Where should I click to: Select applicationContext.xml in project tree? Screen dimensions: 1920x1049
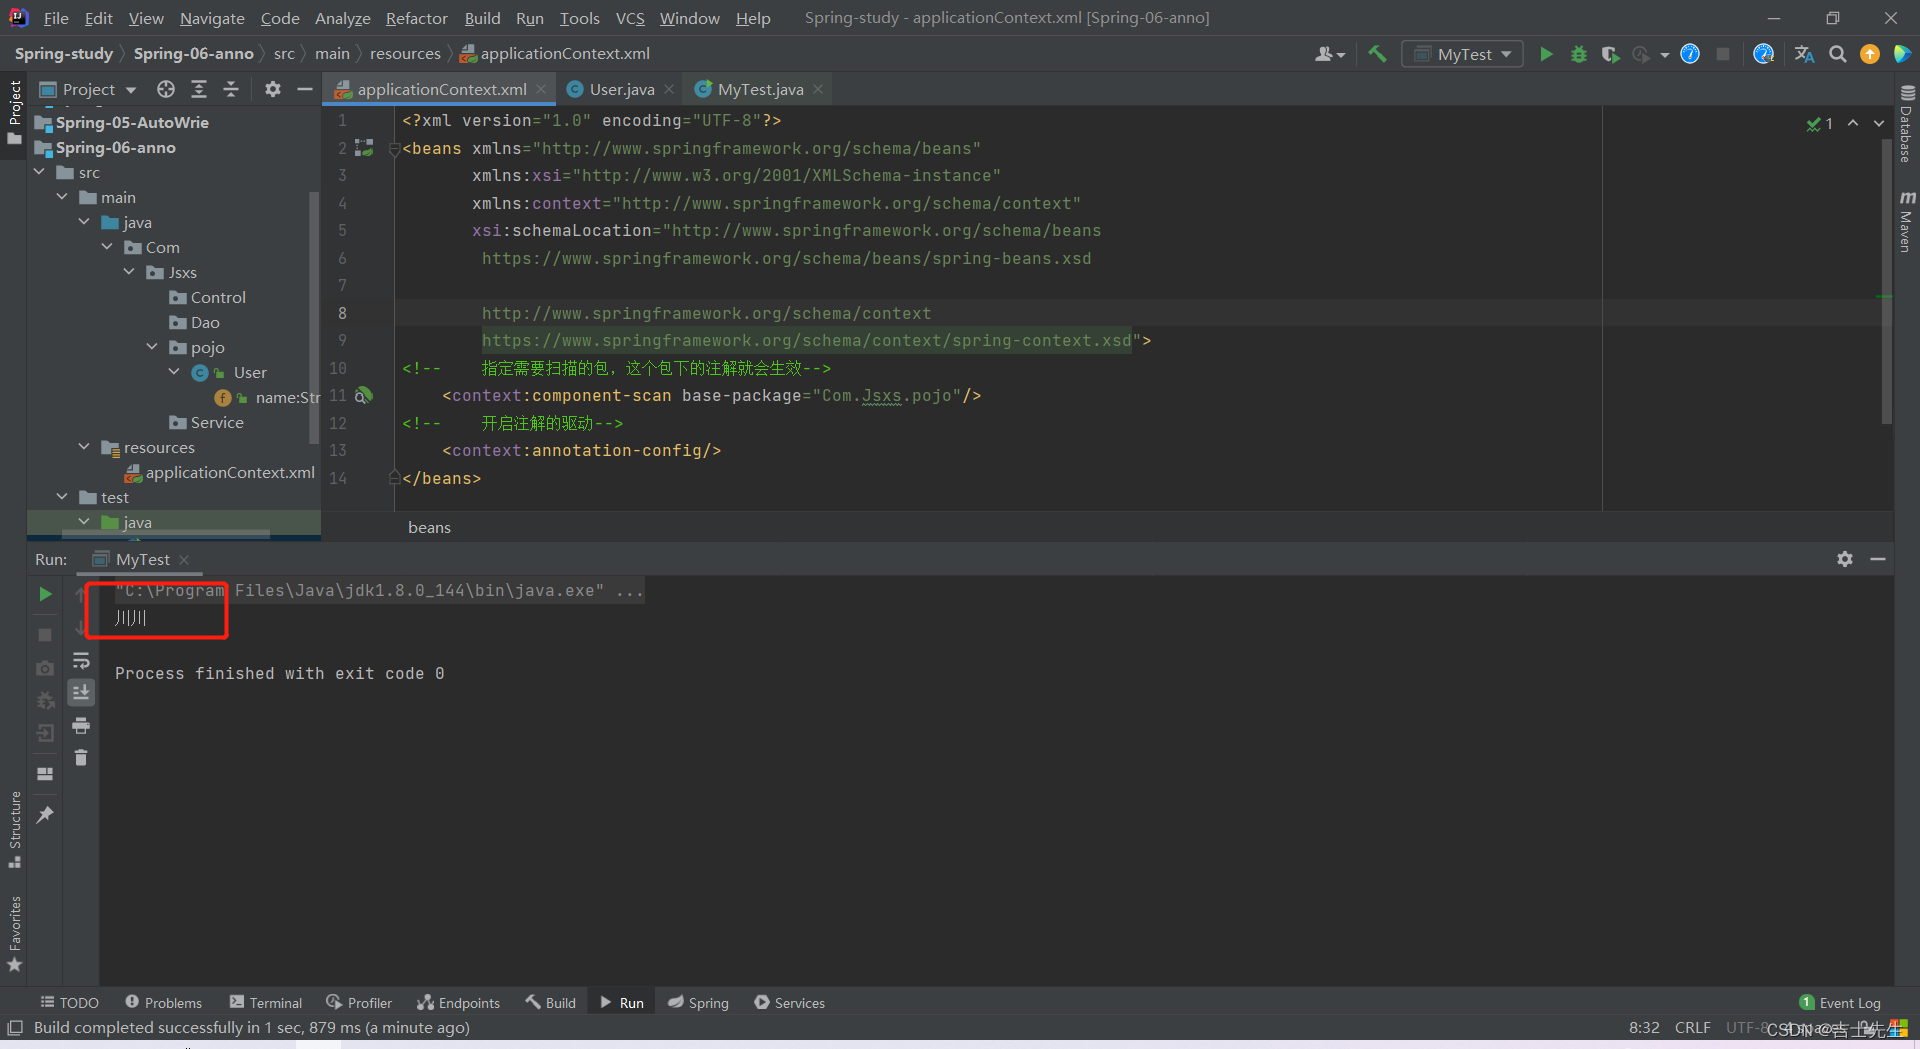click(x=230, y=472)
